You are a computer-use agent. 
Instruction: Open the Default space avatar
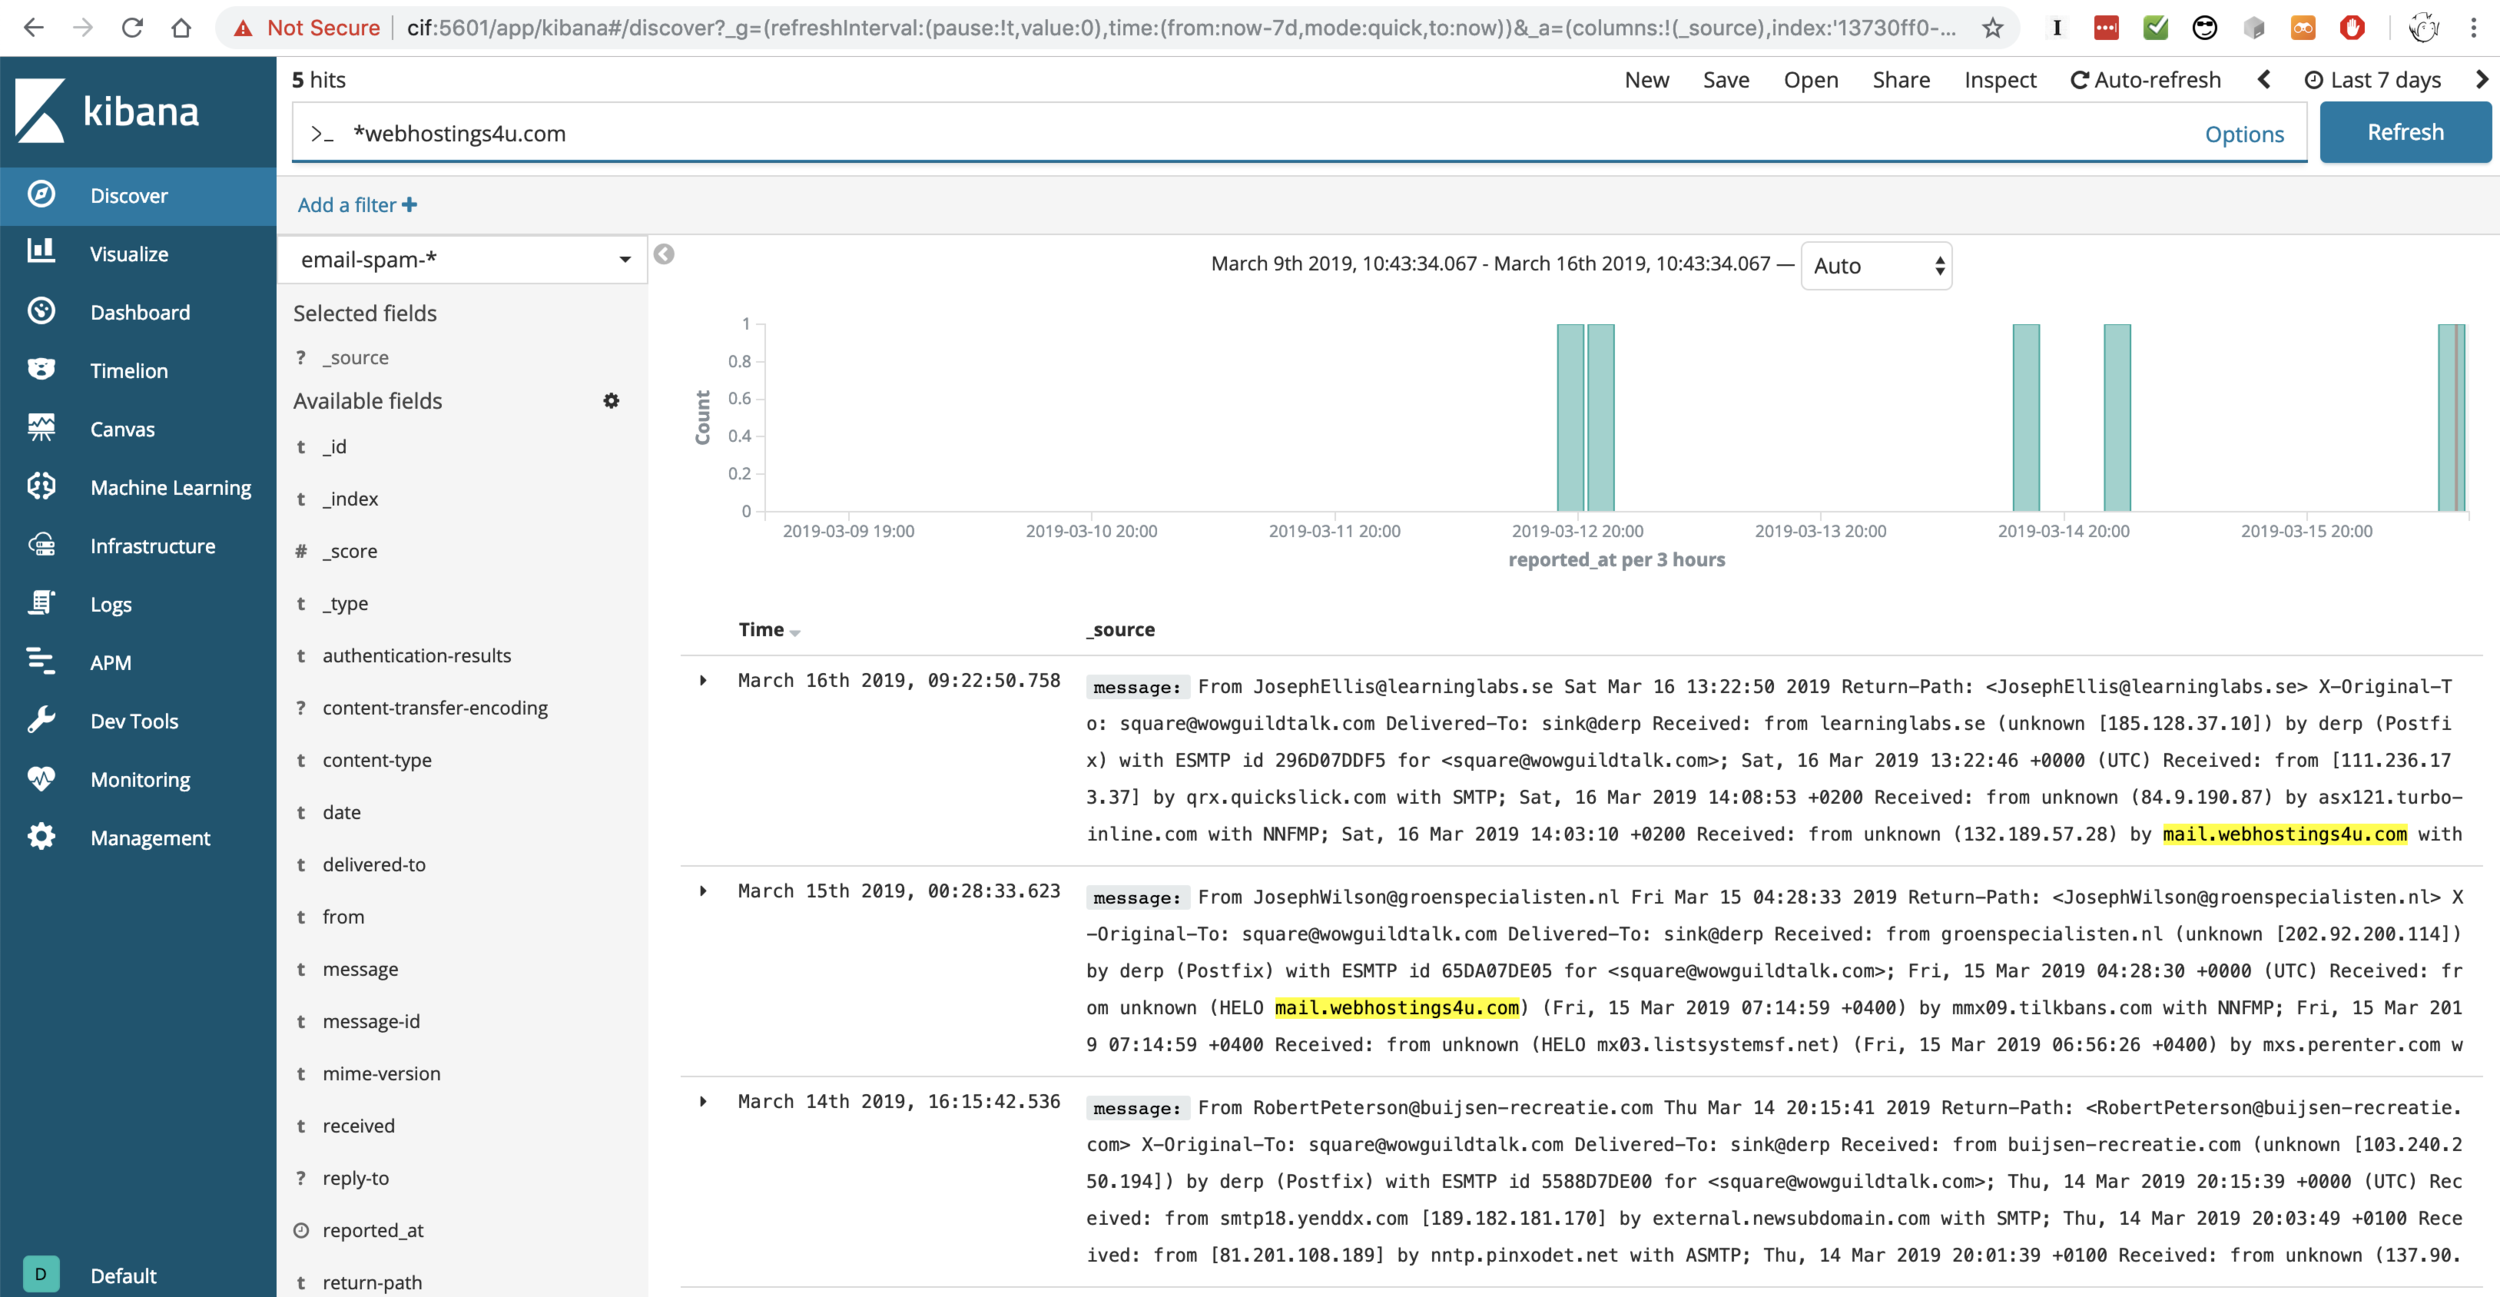41,1274
